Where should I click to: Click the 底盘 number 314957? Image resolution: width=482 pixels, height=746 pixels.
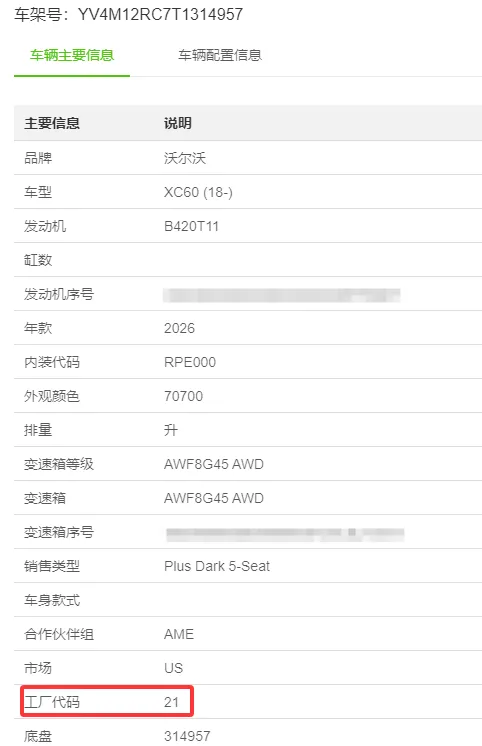tap(187, 736)
